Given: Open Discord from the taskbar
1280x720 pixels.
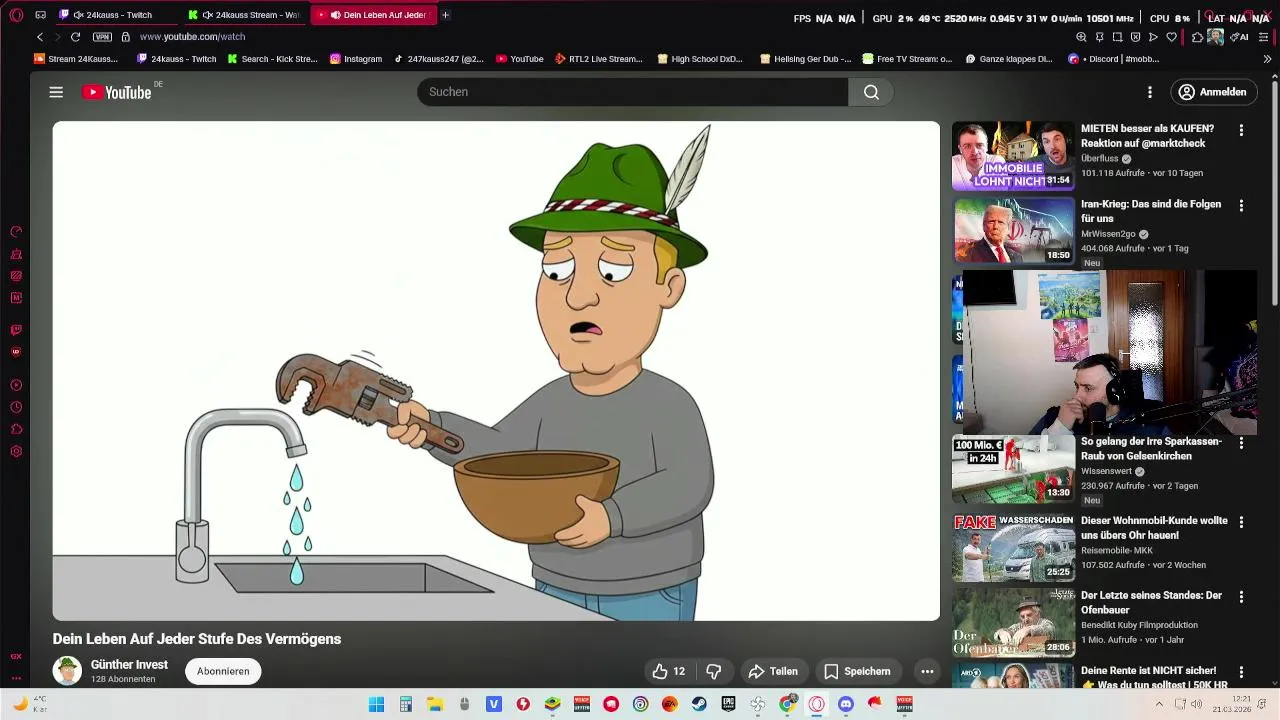Looking at the screenshot, I should [x=846, y=704].
